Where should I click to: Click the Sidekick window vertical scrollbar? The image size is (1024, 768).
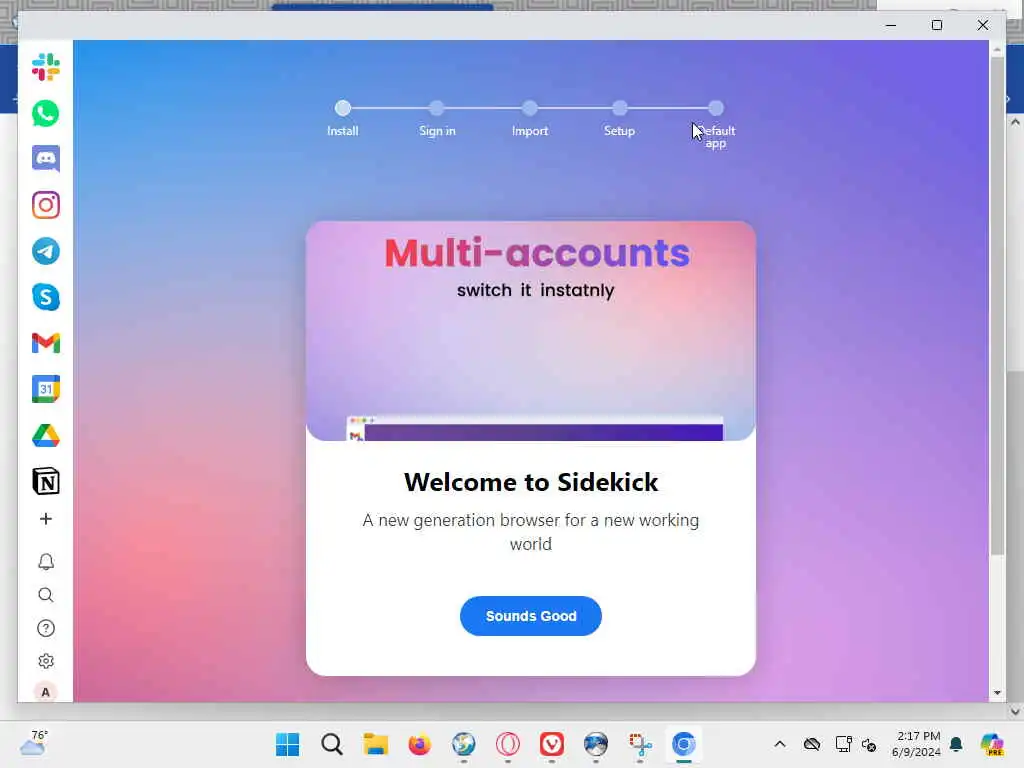(x=997, y=306)
